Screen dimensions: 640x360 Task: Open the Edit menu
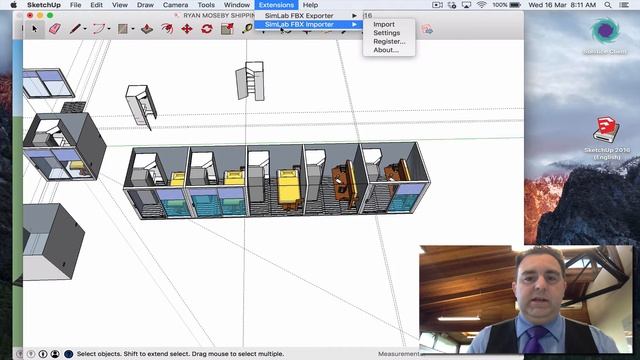(96, 5)
